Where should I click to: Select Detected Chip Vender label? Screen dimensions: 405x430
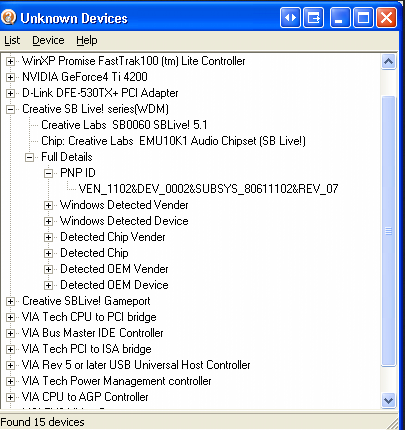[113, 237]
